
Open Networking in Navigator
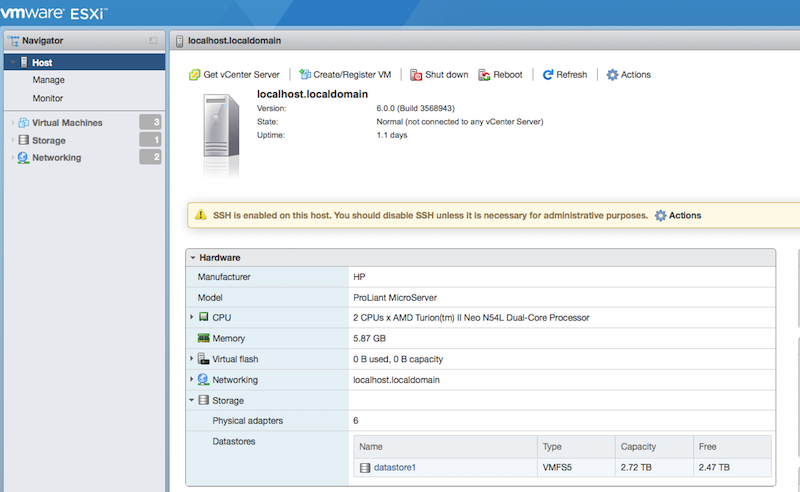tap(57, 158)
